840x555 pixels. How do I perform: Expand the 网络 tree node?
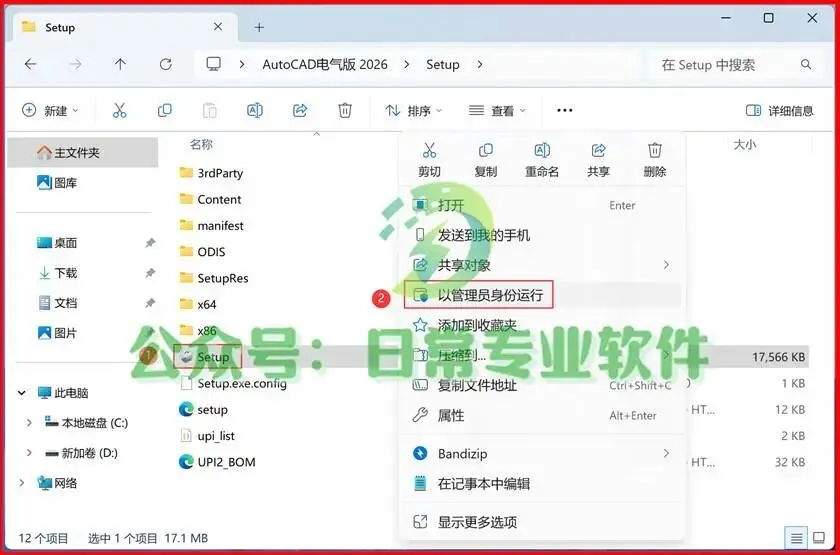coord(22,483)
